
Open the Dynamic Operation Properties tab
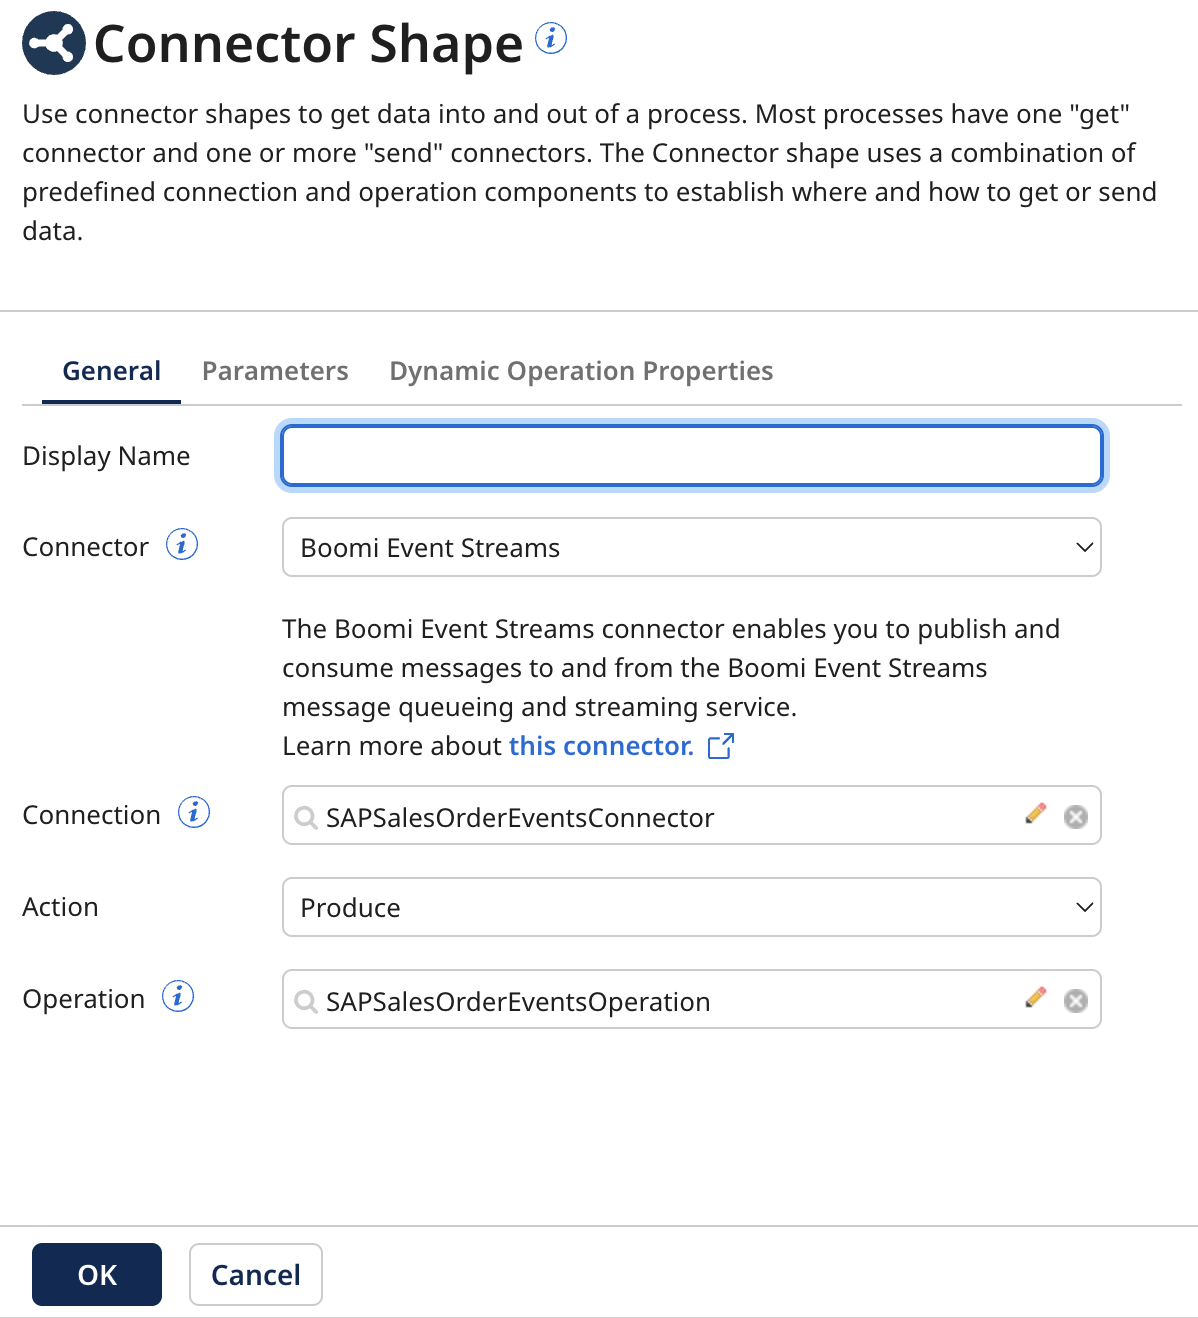click(x=580, y=370)
